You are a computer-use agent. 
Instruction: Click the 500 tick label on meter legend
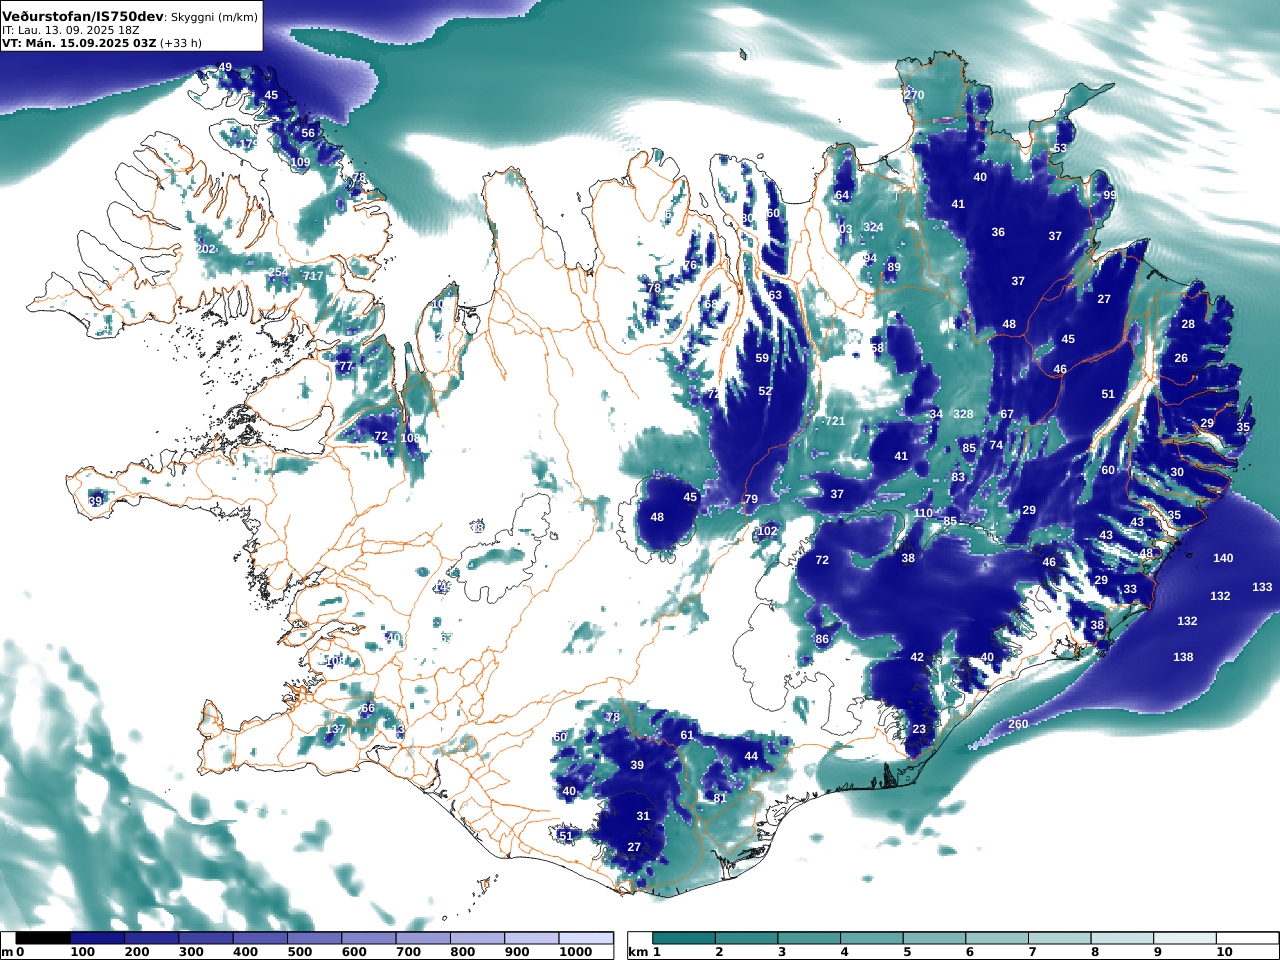coord(300,952)
